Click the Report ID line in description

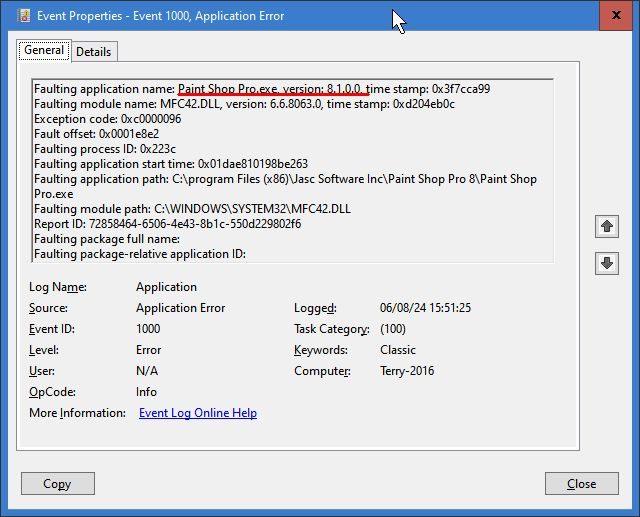[168, 224]
